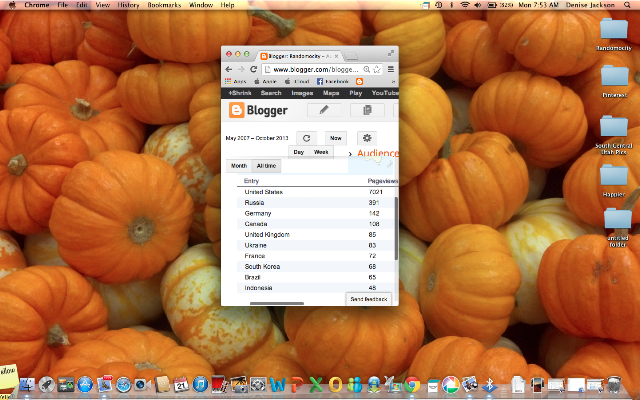Open Spotlight search in the menu bar
The width and height of the screenshot is (640, 400).
coord(627,5)
